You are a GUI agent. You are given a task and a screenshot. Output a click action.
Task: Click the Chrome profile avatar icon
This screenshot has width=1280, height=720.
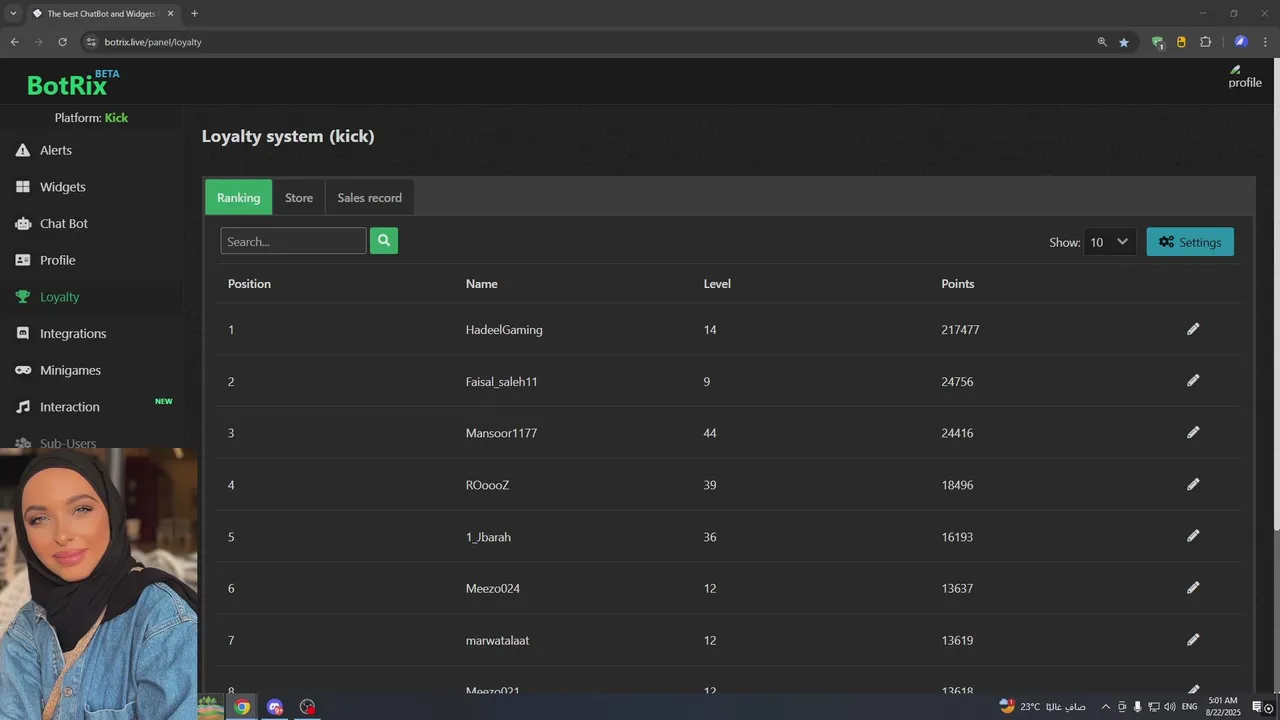(1241, 42)
